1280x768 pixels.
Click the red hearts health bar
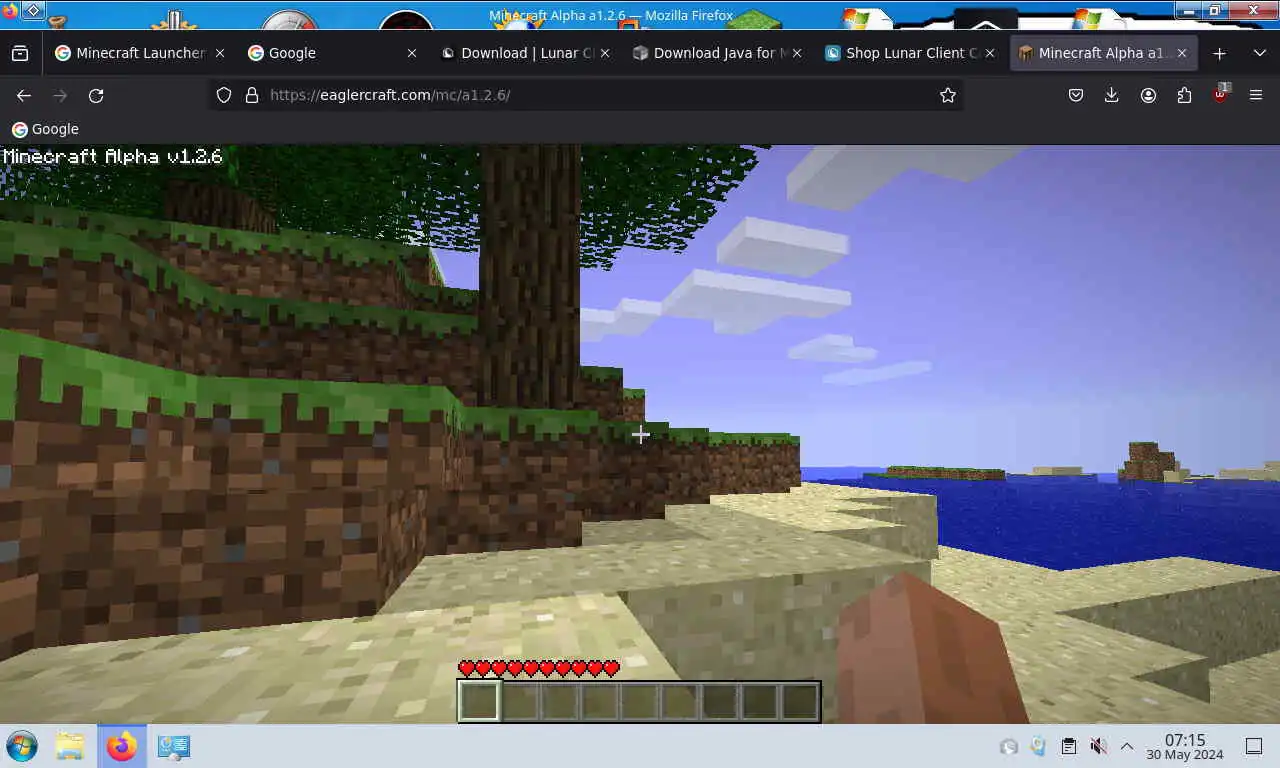pos(539,669)
